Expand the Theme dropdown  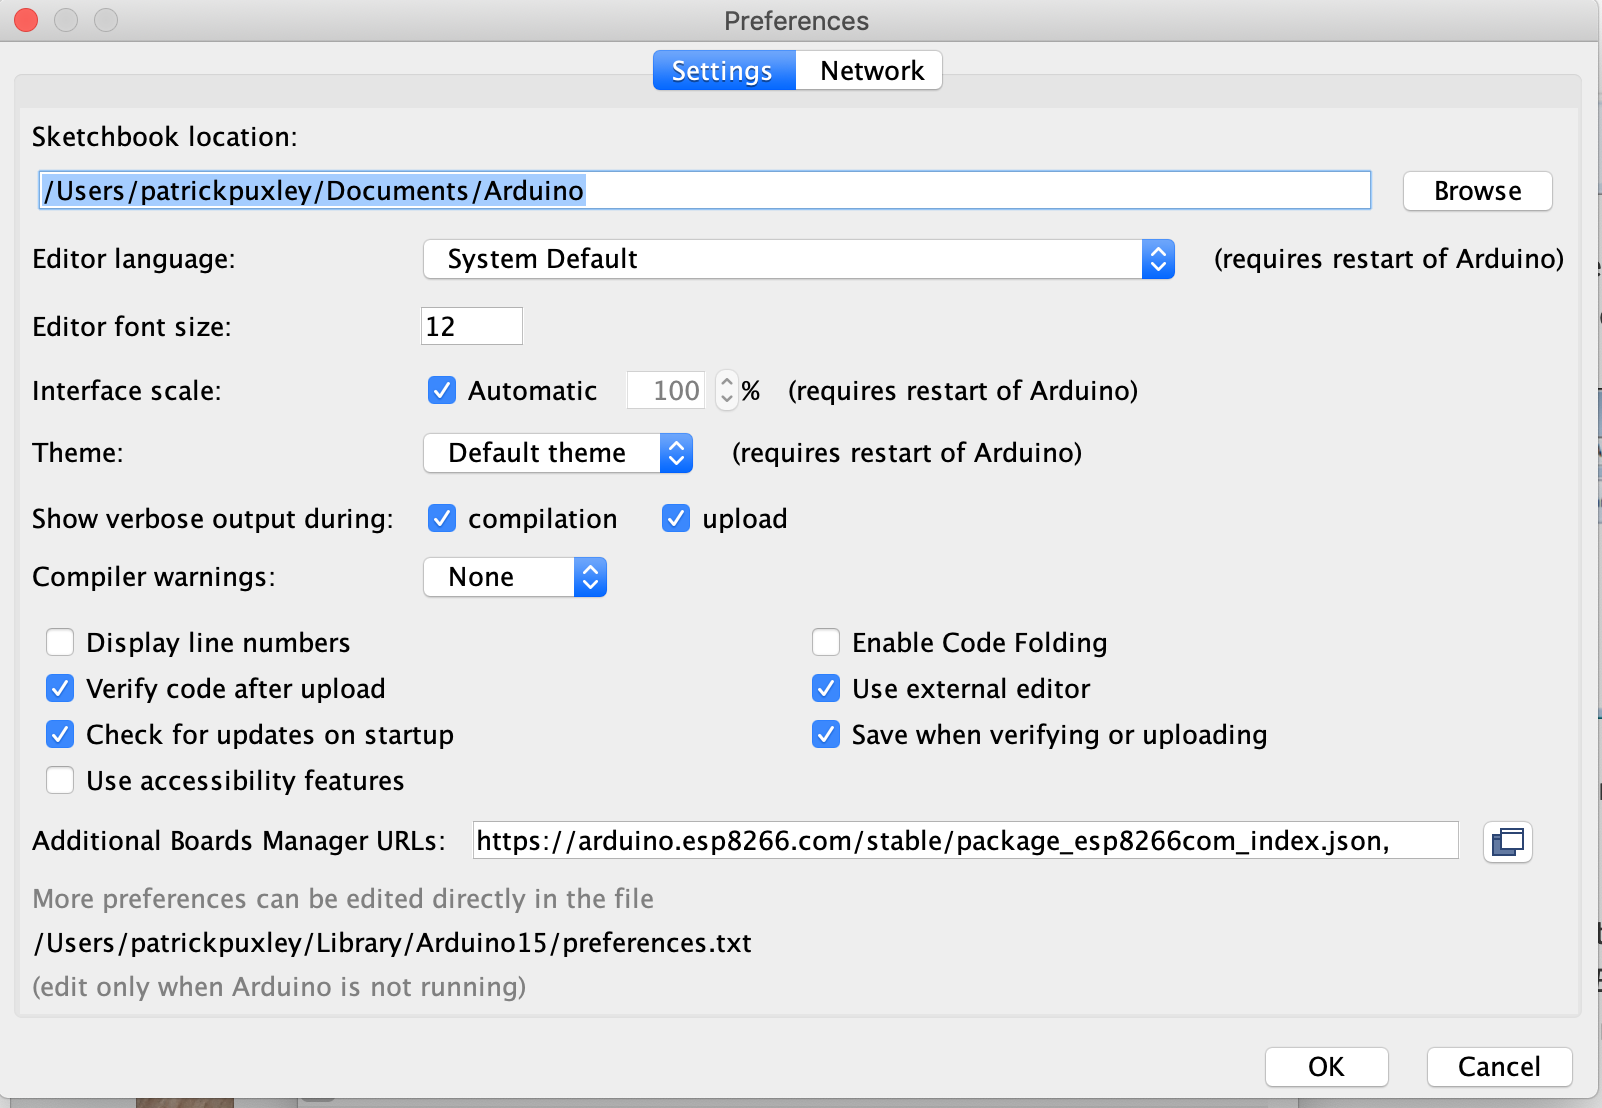tap(558, 453)
